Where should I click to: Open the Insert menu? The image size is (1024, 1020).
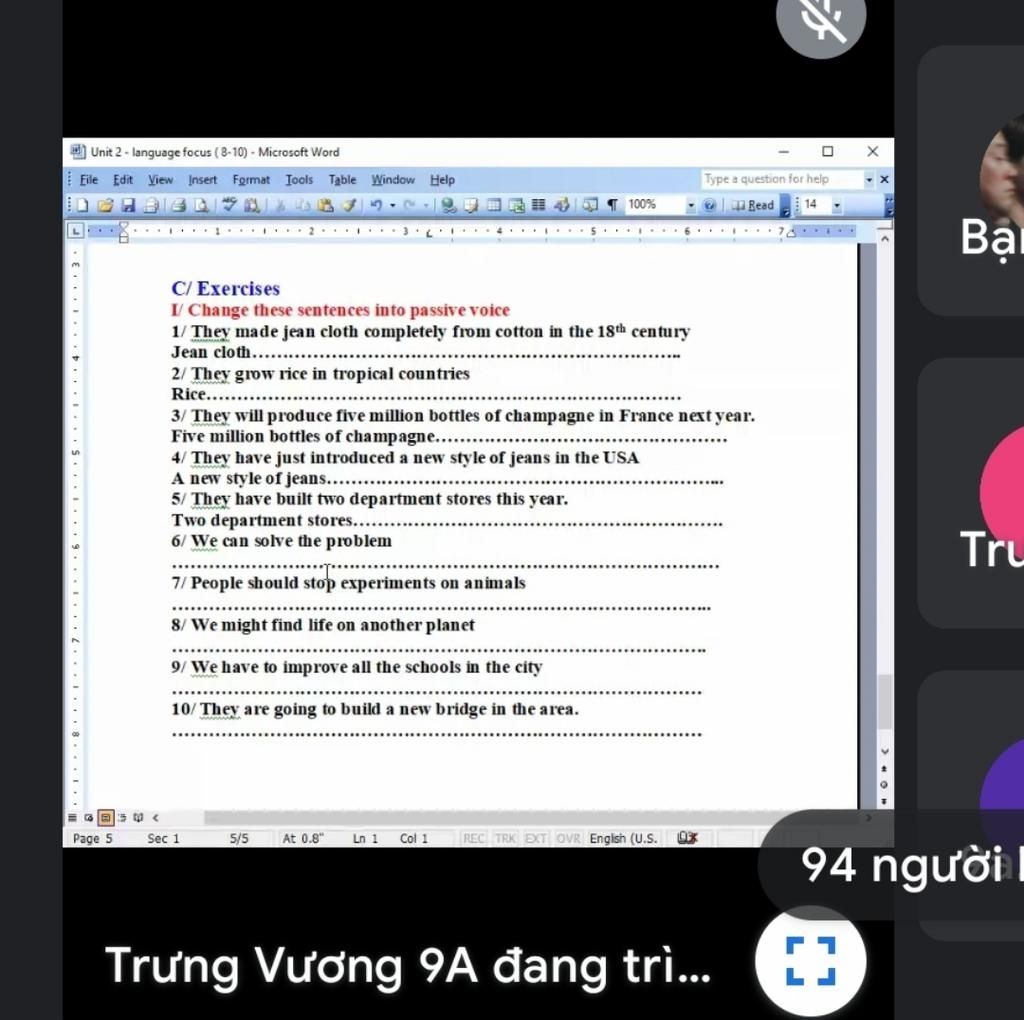pos(202,180)
